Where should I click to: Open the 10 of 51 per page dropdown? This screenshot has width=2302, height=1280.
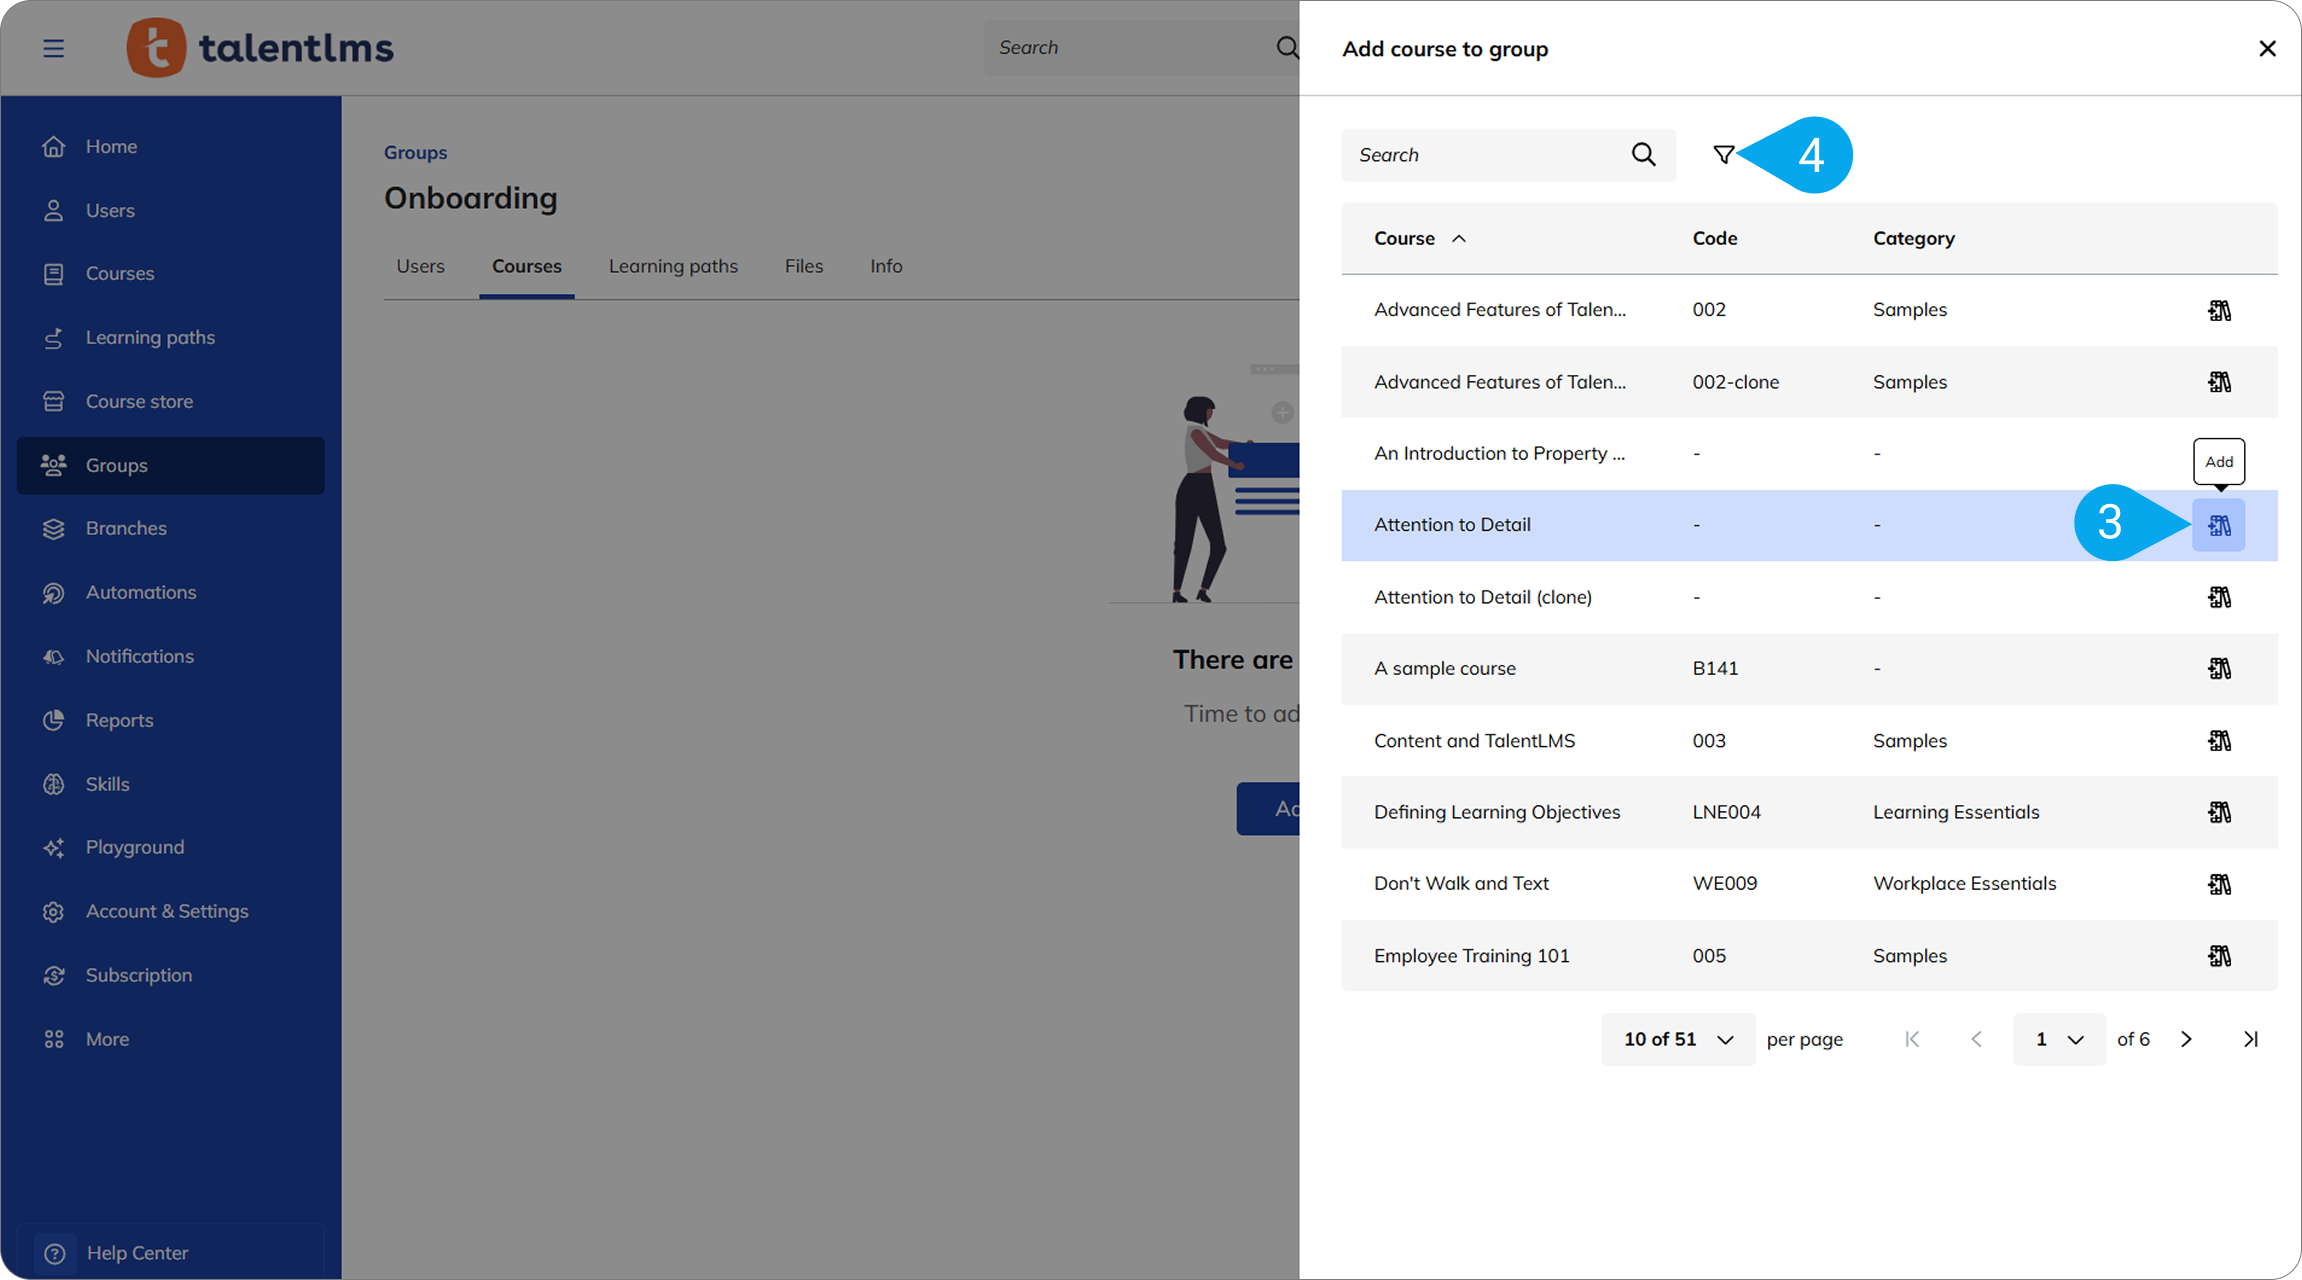(1677, 1039)
